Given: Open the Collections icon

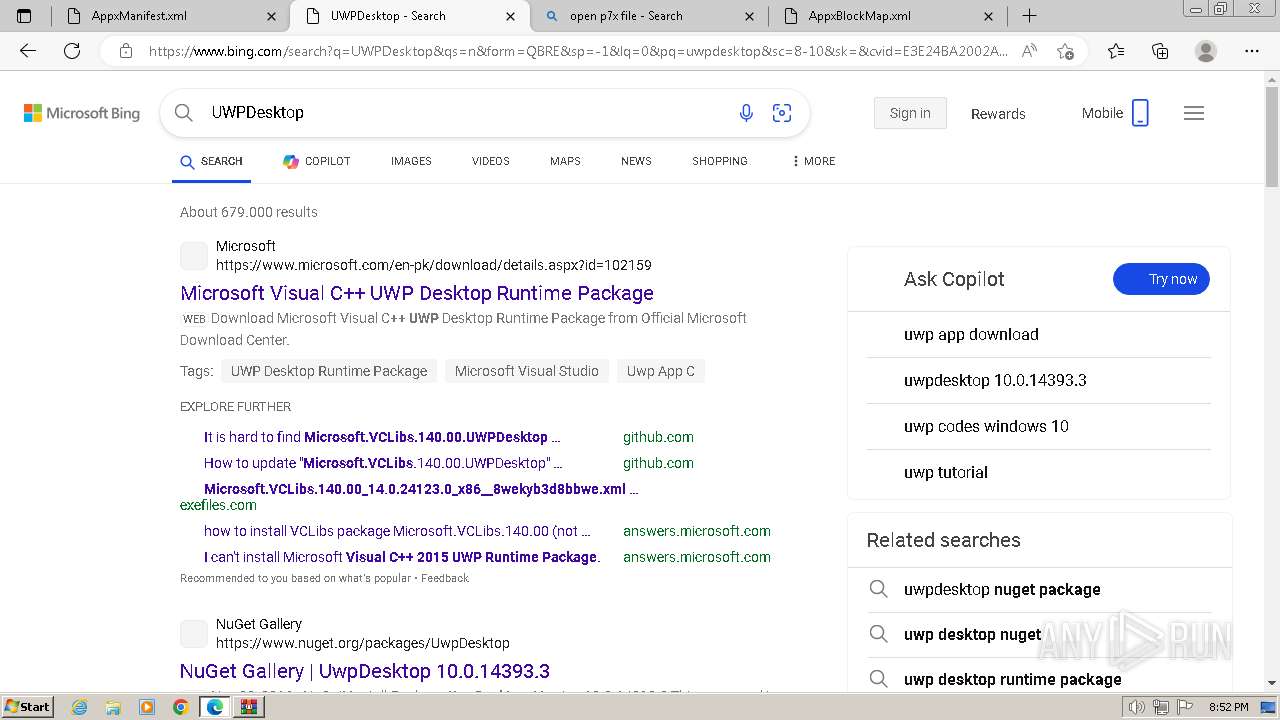Looking at the screenshot, I should point(1160,51).
